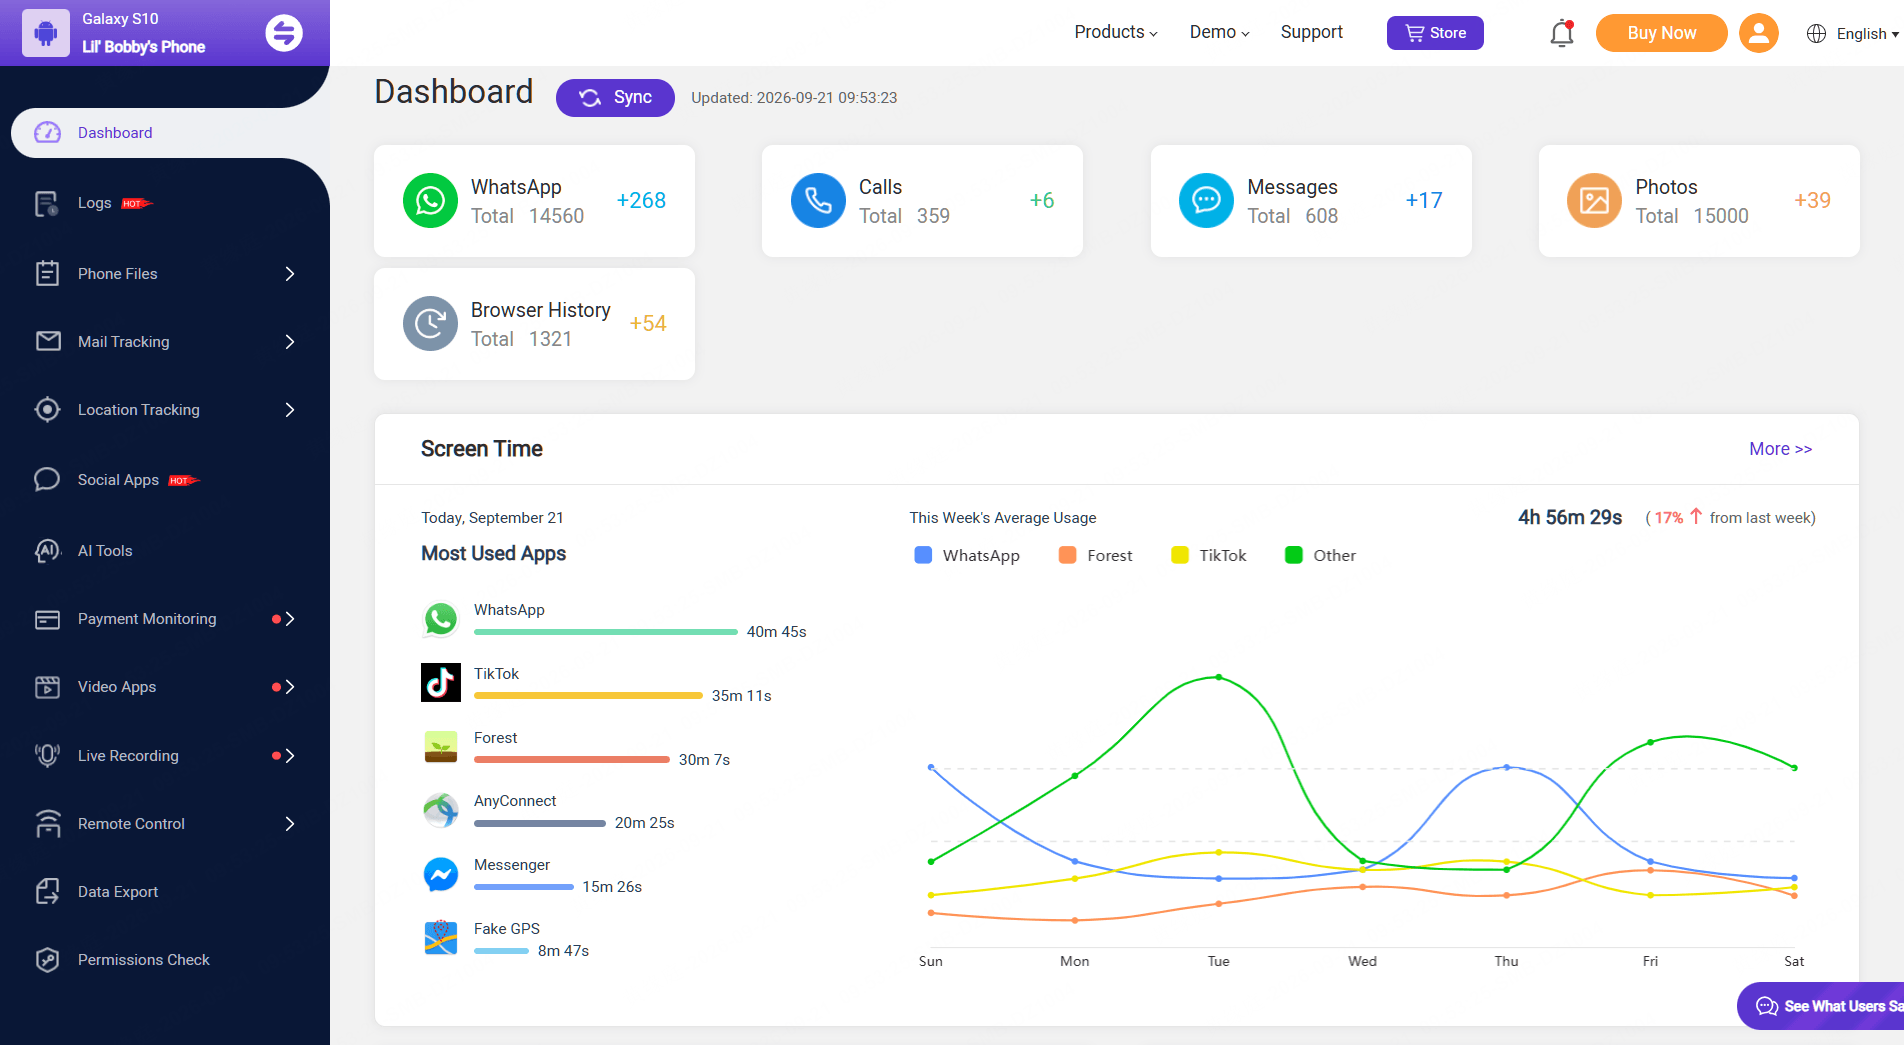Toggle Other series in chart legend
This screenshot has height=1045, width=1904.
pos(1320,555)
